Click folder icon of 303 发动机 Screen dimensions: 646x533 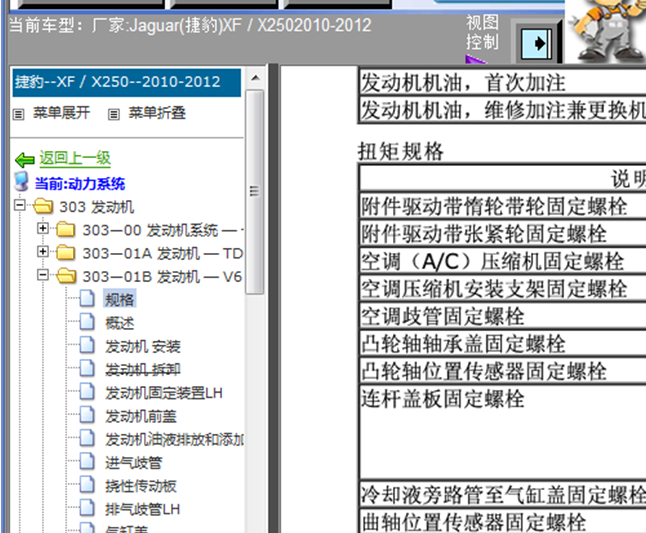(x=43, y=206)
